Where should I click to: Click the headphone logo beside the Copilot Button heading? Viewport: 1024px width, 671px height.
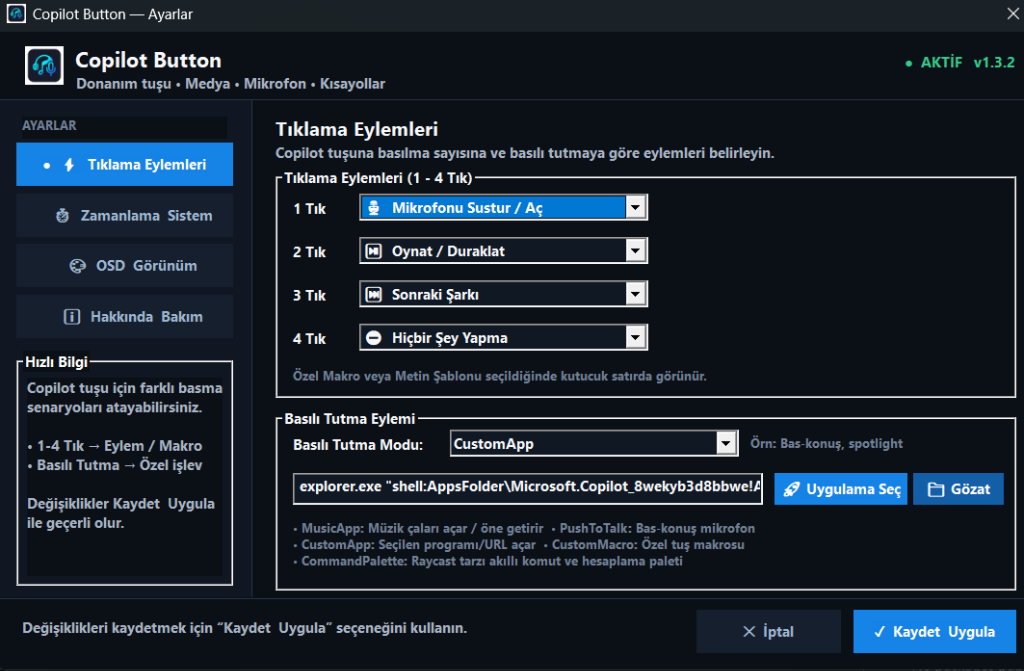pos(44,65)
